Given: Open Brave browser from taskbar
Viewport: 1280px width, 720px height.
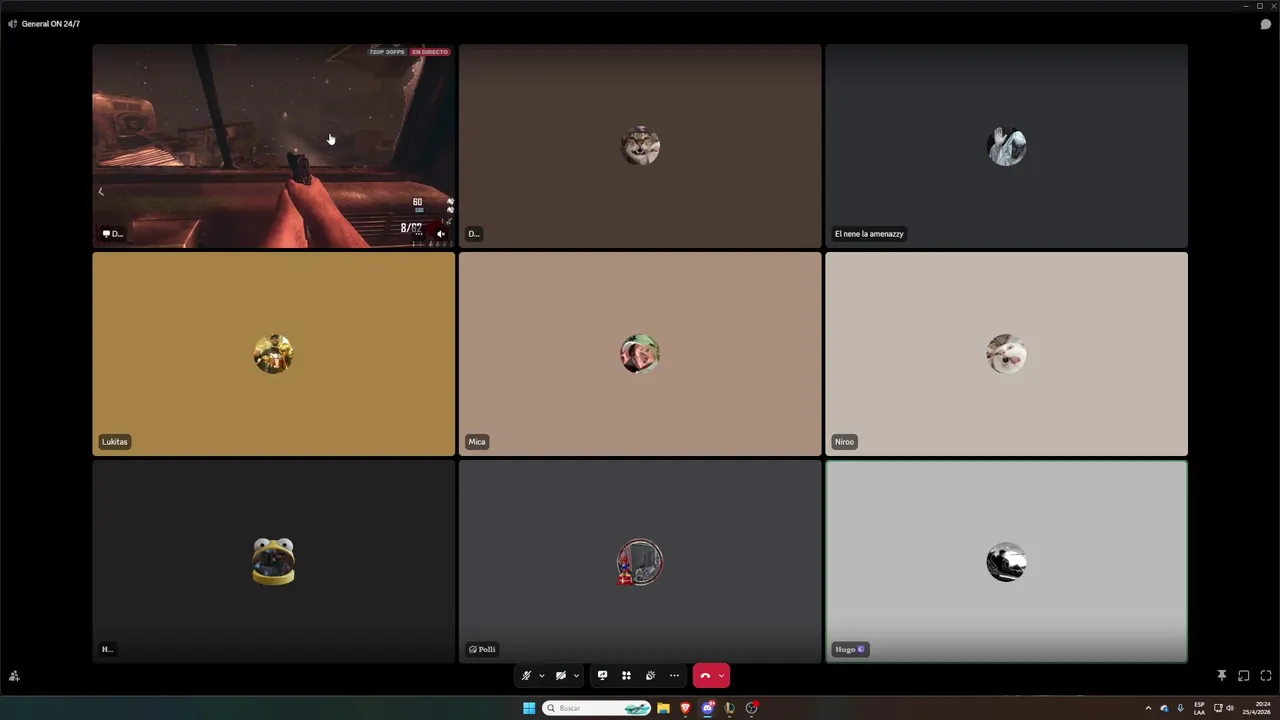Looking at the screenshot, I should pyautogui.click(x=685, y=708).
